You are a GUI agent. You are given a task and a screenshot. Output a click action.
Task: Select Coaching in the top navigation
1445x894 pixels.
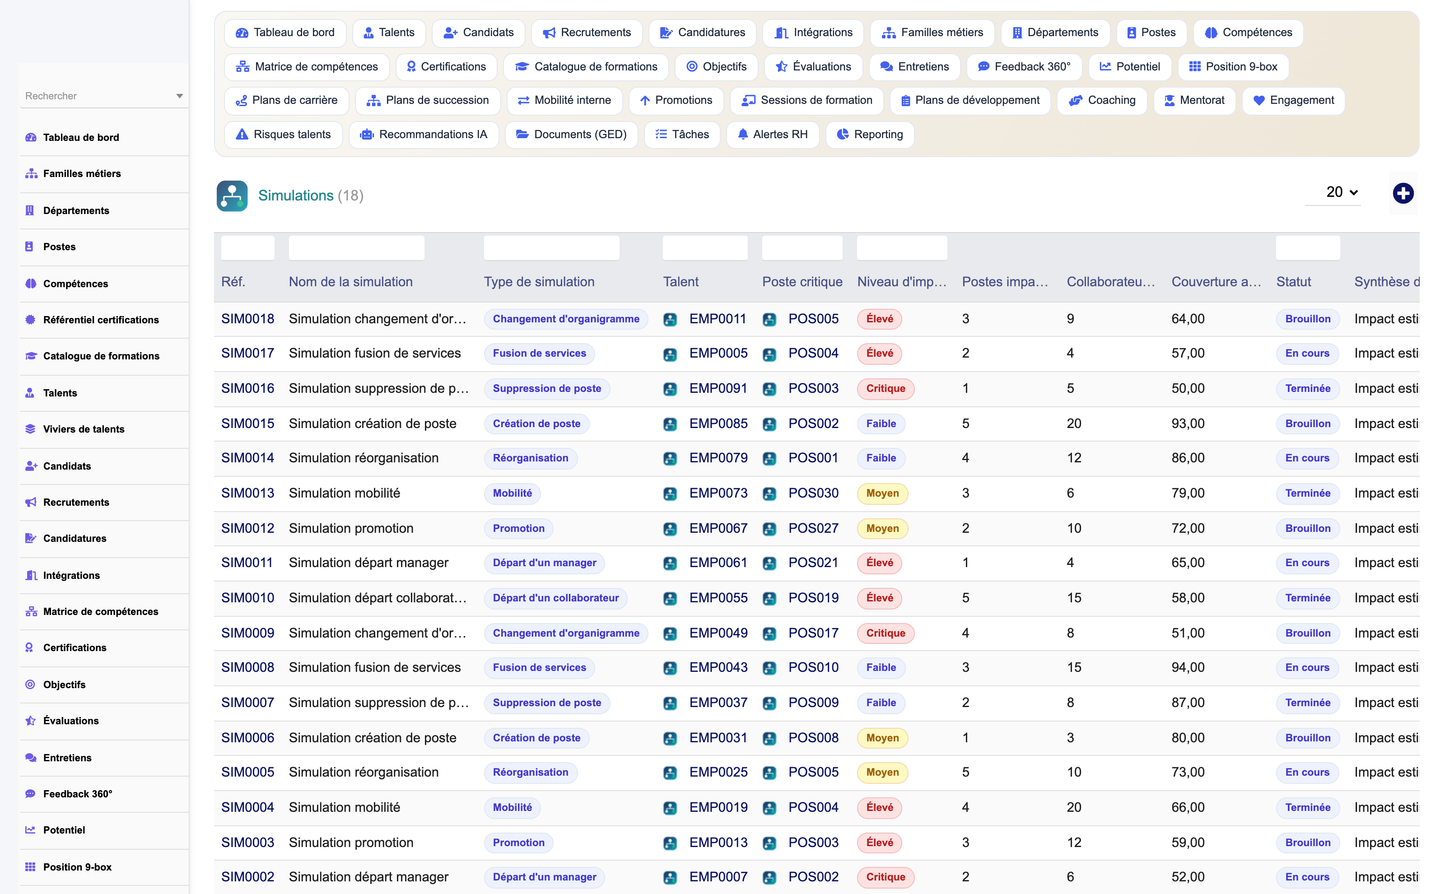coord(1102,101)
